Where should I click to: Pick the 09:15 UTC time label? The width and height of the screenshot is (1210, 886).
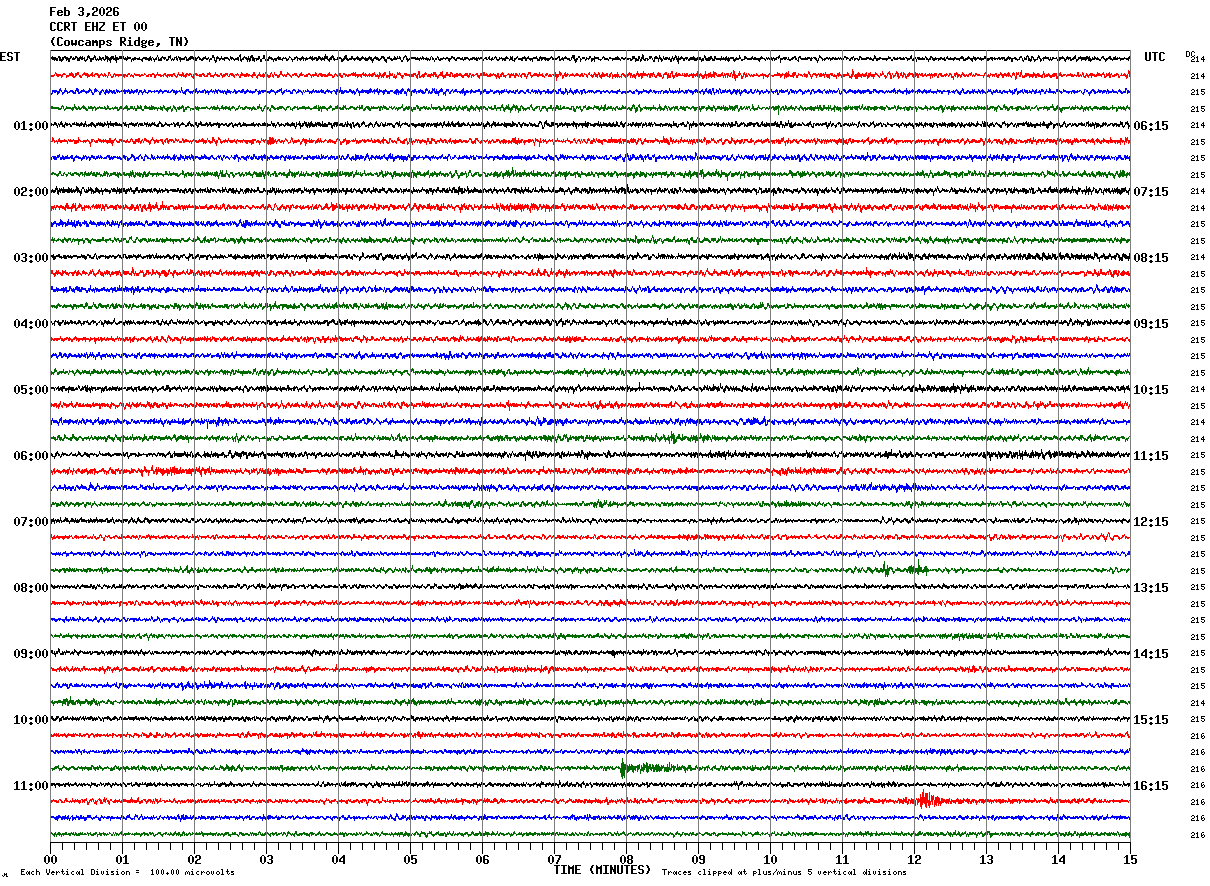[x=1151, y=324]
